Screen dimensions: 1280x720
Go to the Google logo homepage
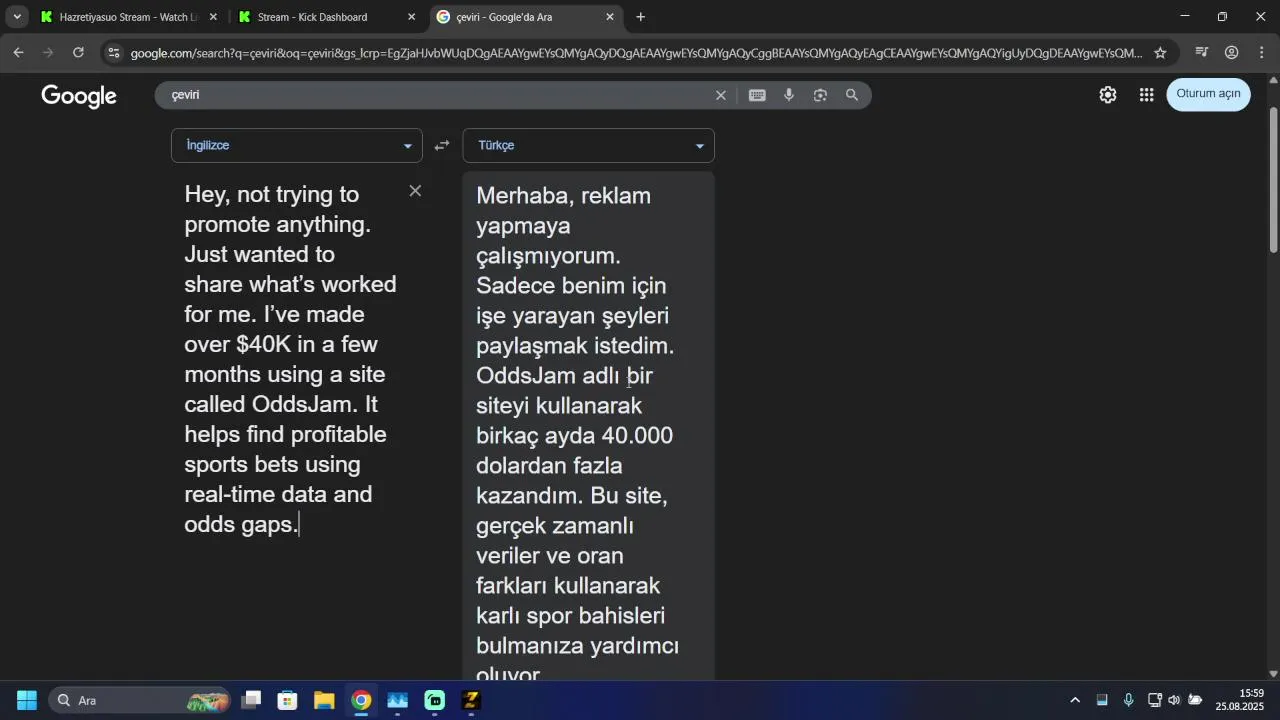(x=79, y=96)
